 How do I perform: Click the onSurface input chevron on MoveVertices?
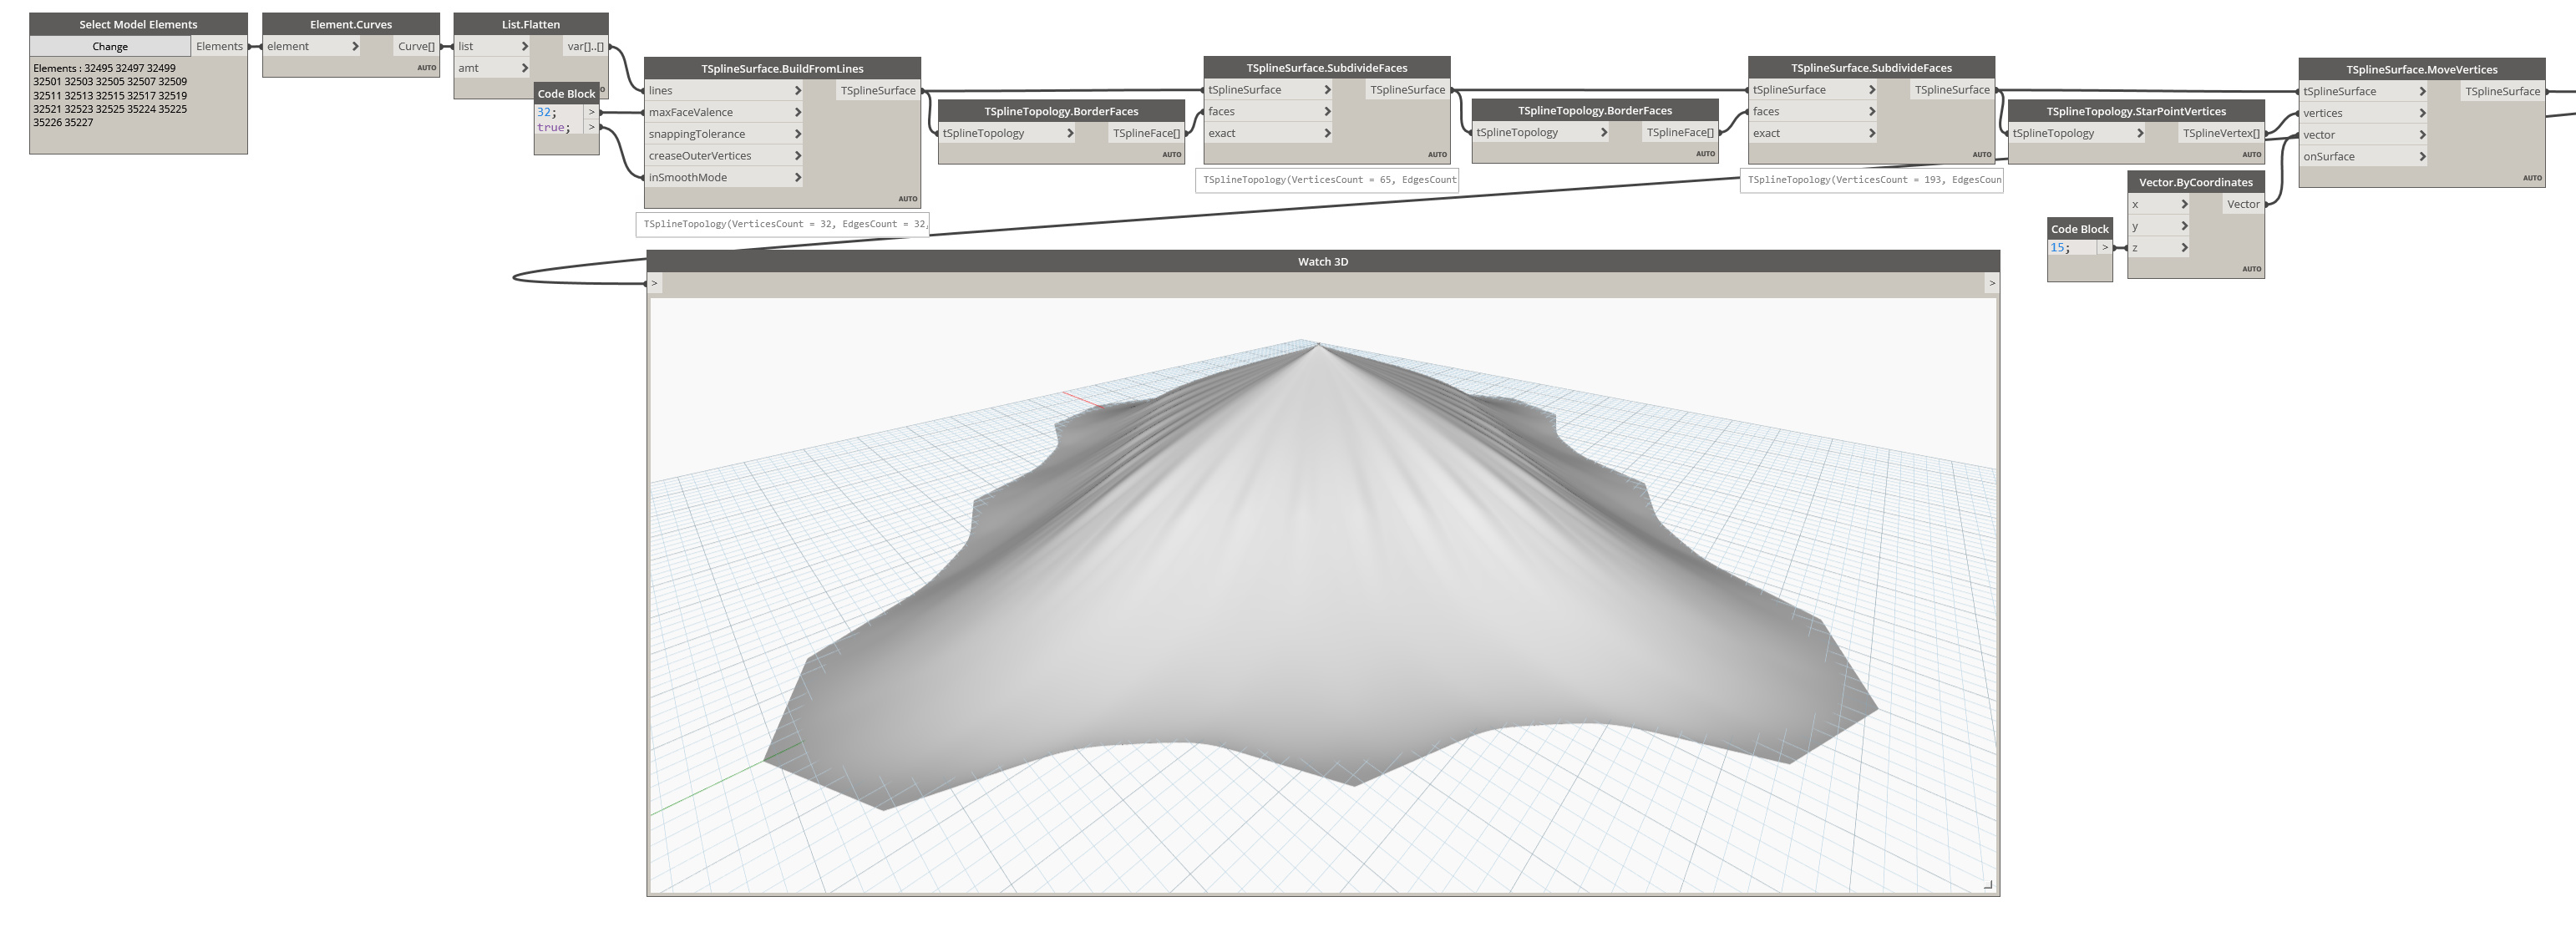point(2423,156)
